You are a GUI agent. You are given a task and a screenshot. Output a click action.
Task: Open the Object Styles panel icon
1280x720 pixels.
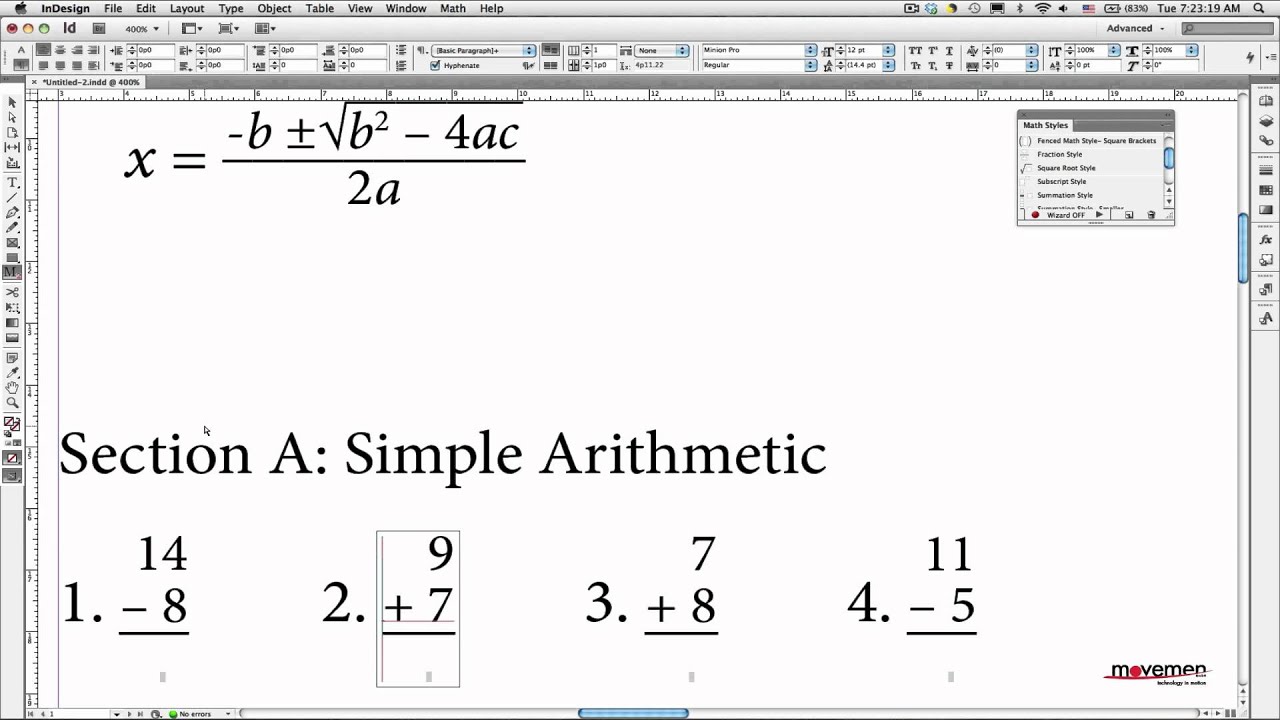coord(1266,260)
